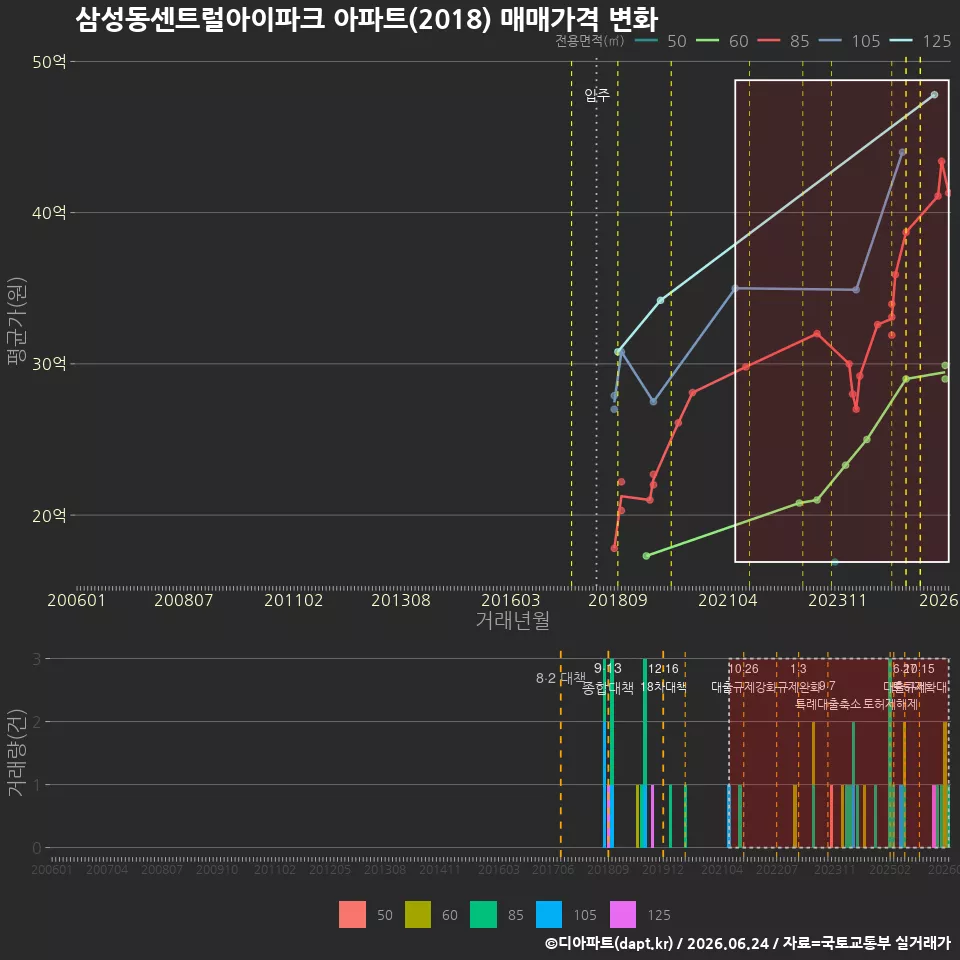Select the 105 line entry in top legend
Screen dimensions: 960x960
(850, 41)
